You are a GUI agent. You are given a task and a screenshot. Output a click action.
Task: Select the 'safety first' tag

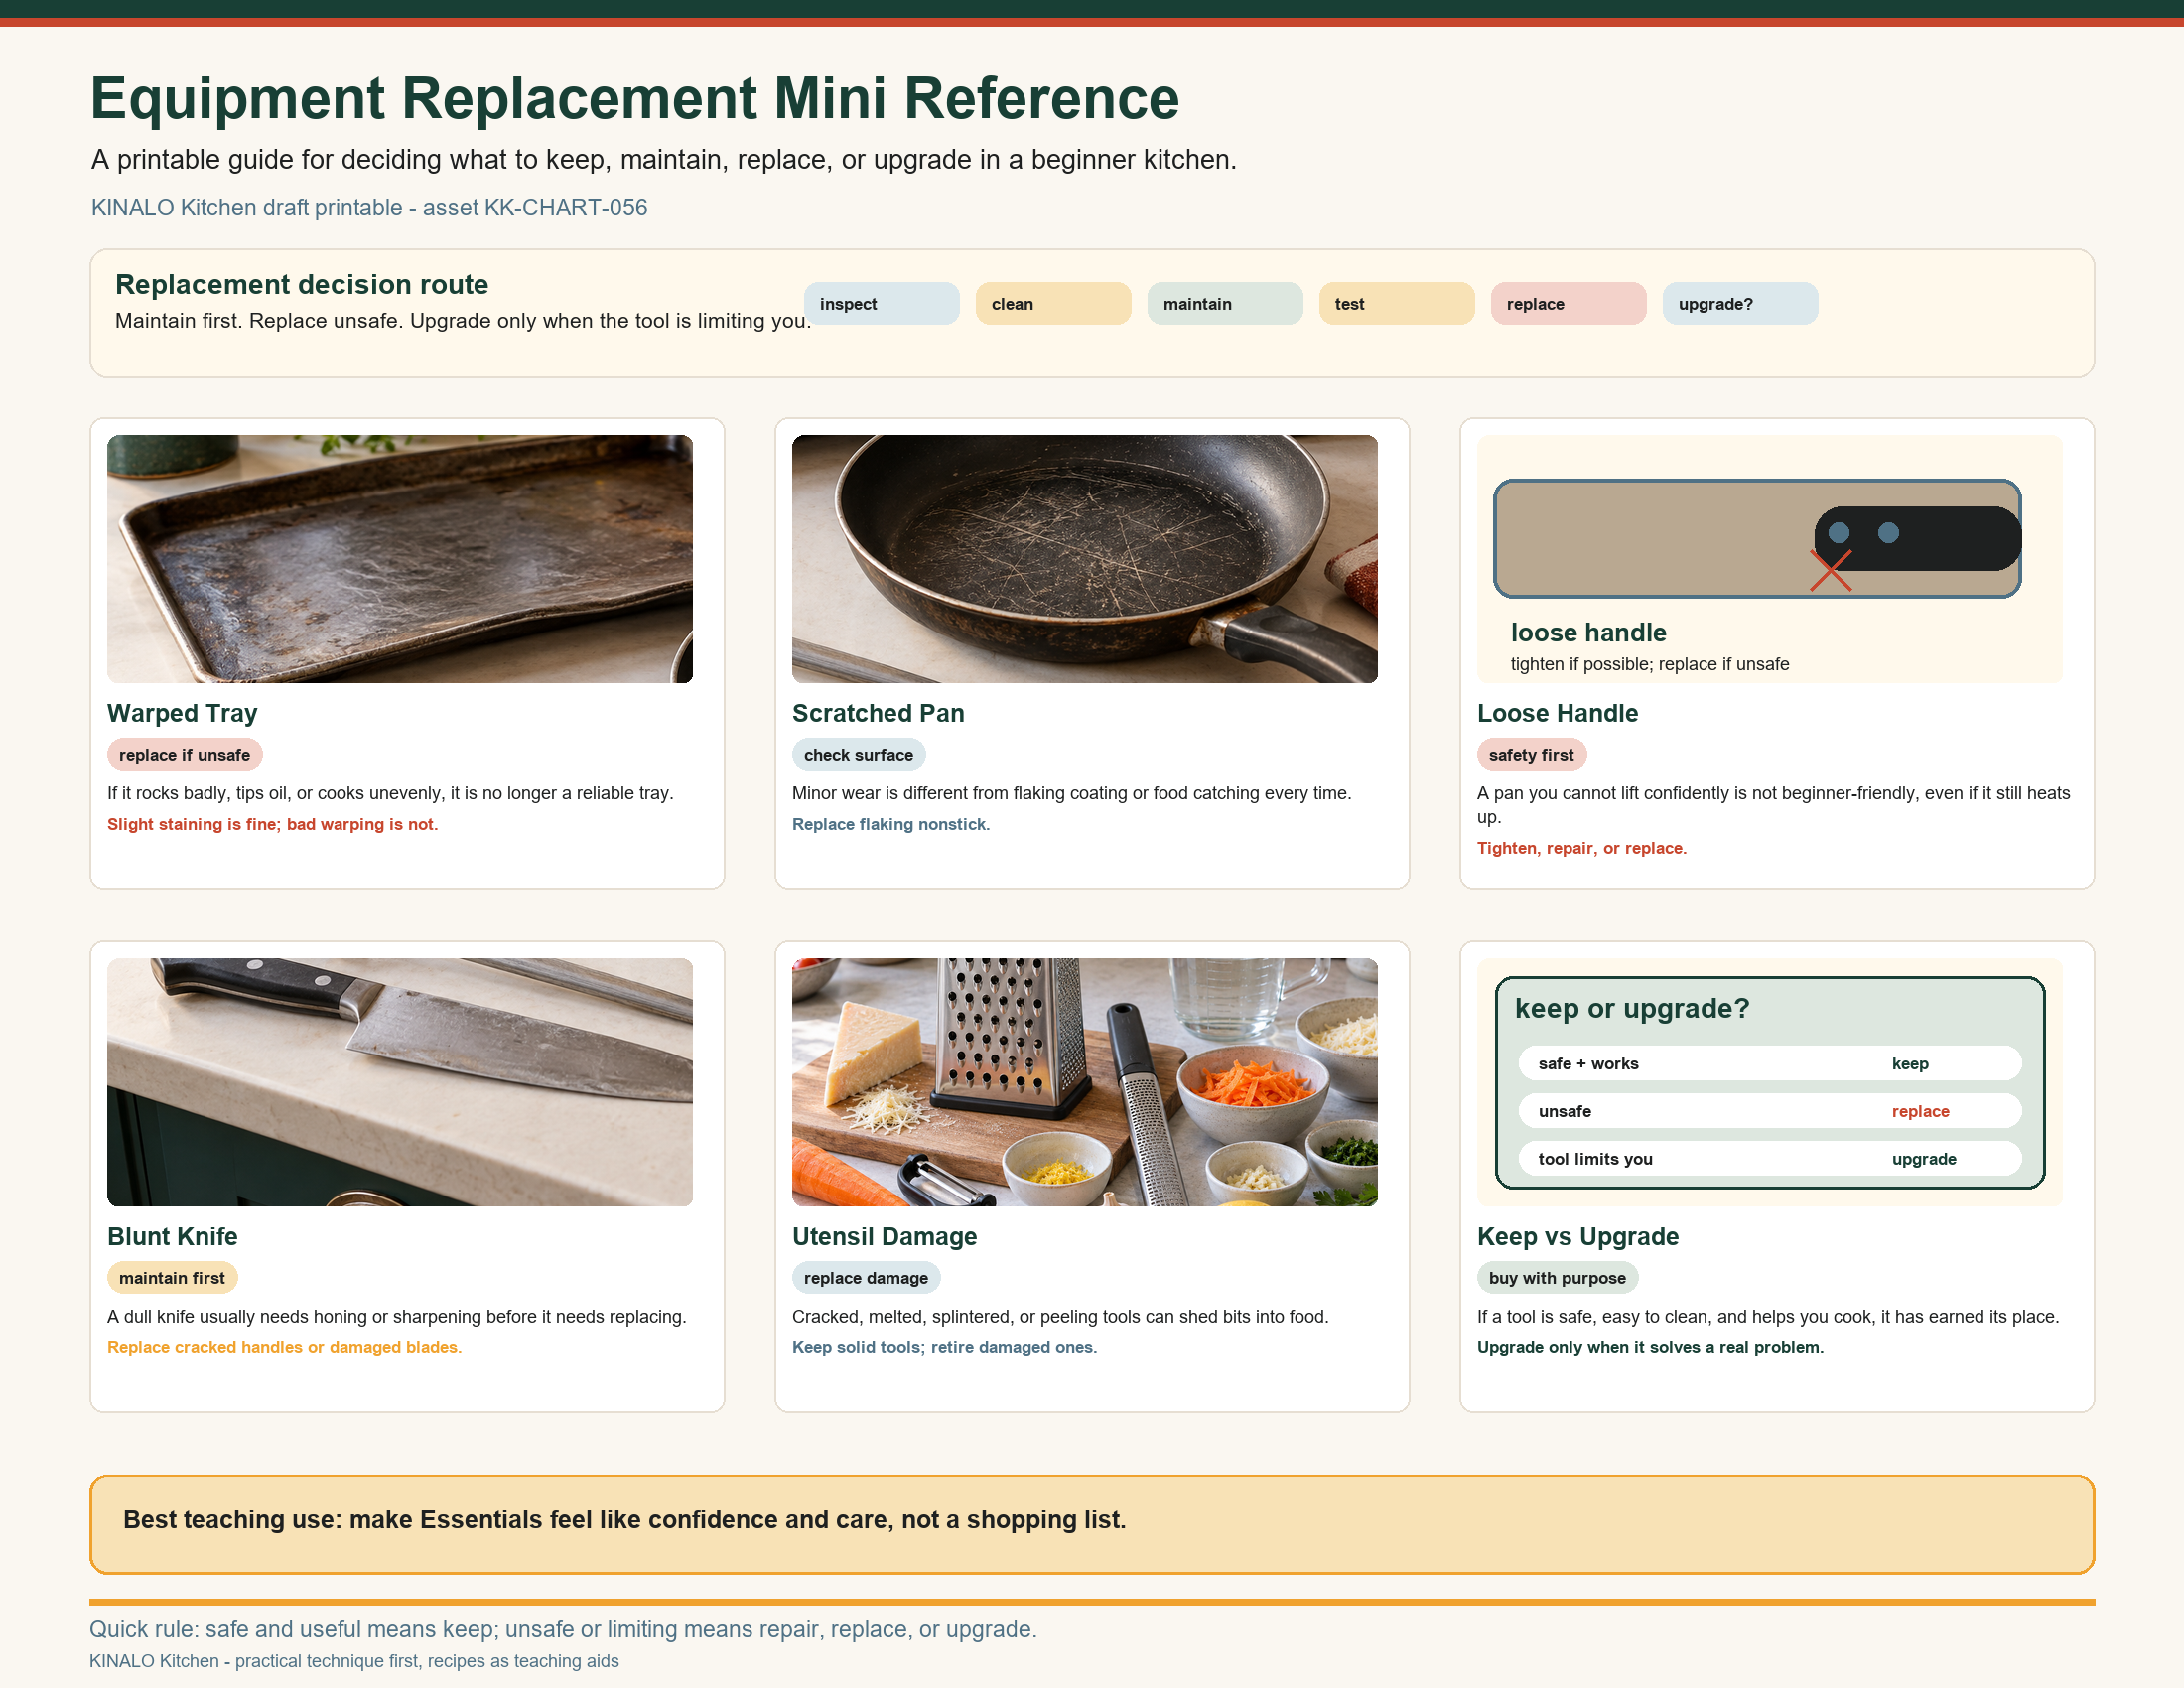(x=1531, y=755)
